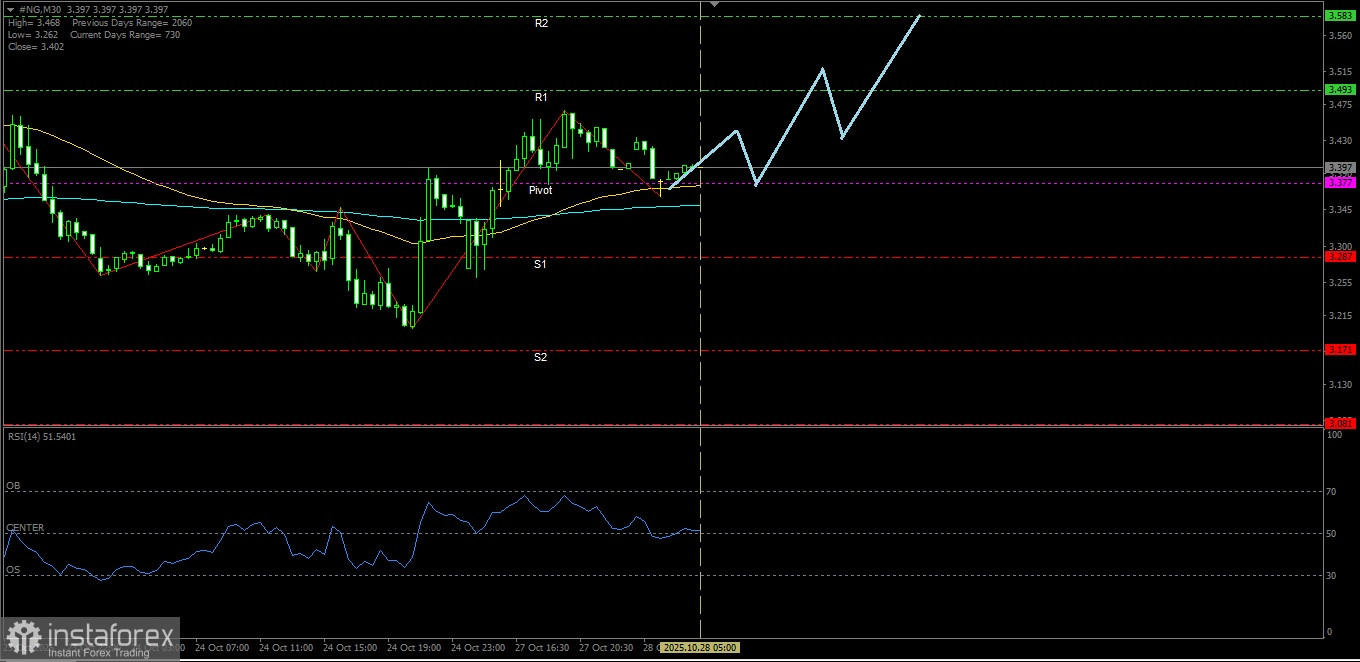Viewport: 1360px width, 662px height.
Task: Click the 24 Oct 11:00 time label
Action: click(288, 648)
